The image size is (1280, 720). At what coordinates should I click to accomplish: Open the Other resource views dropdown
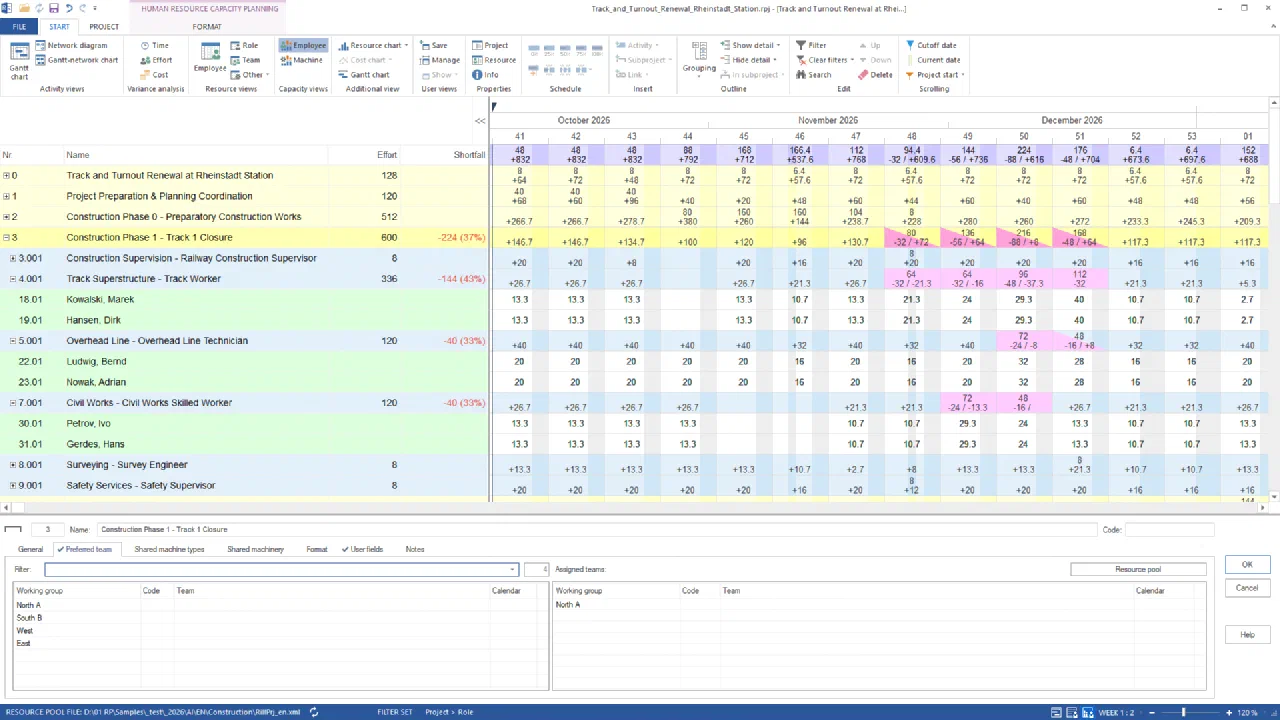pyautogui.click(x=248, y=75)
